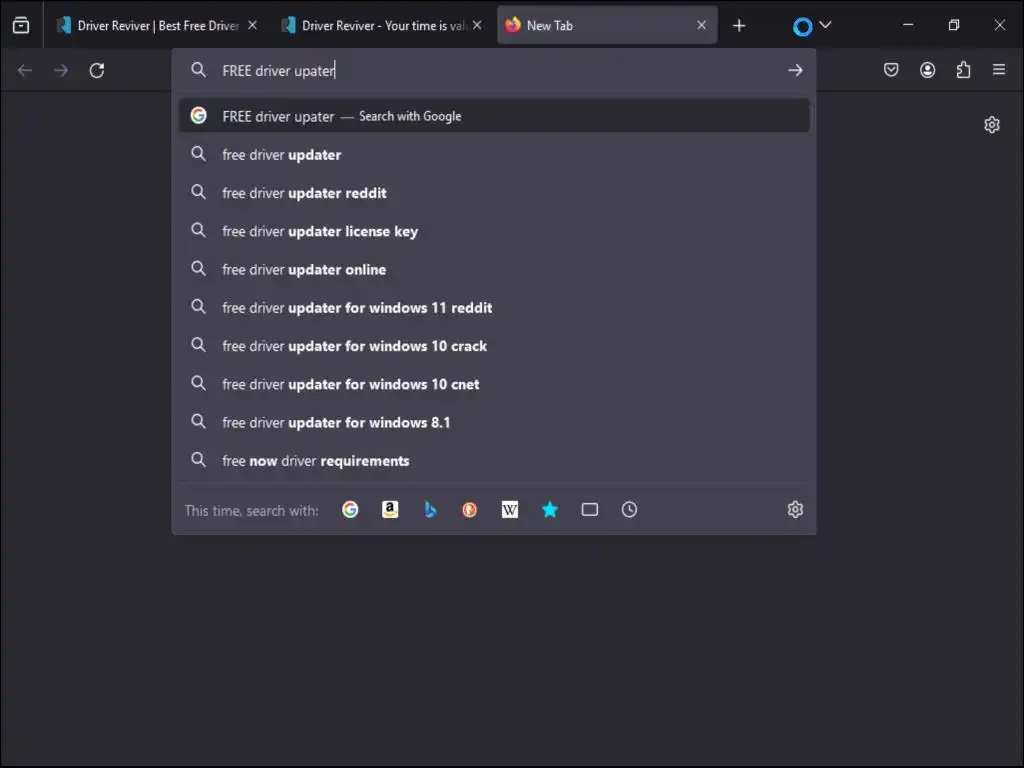Select suggestion free driver updater license key

[x=494, y=231]
